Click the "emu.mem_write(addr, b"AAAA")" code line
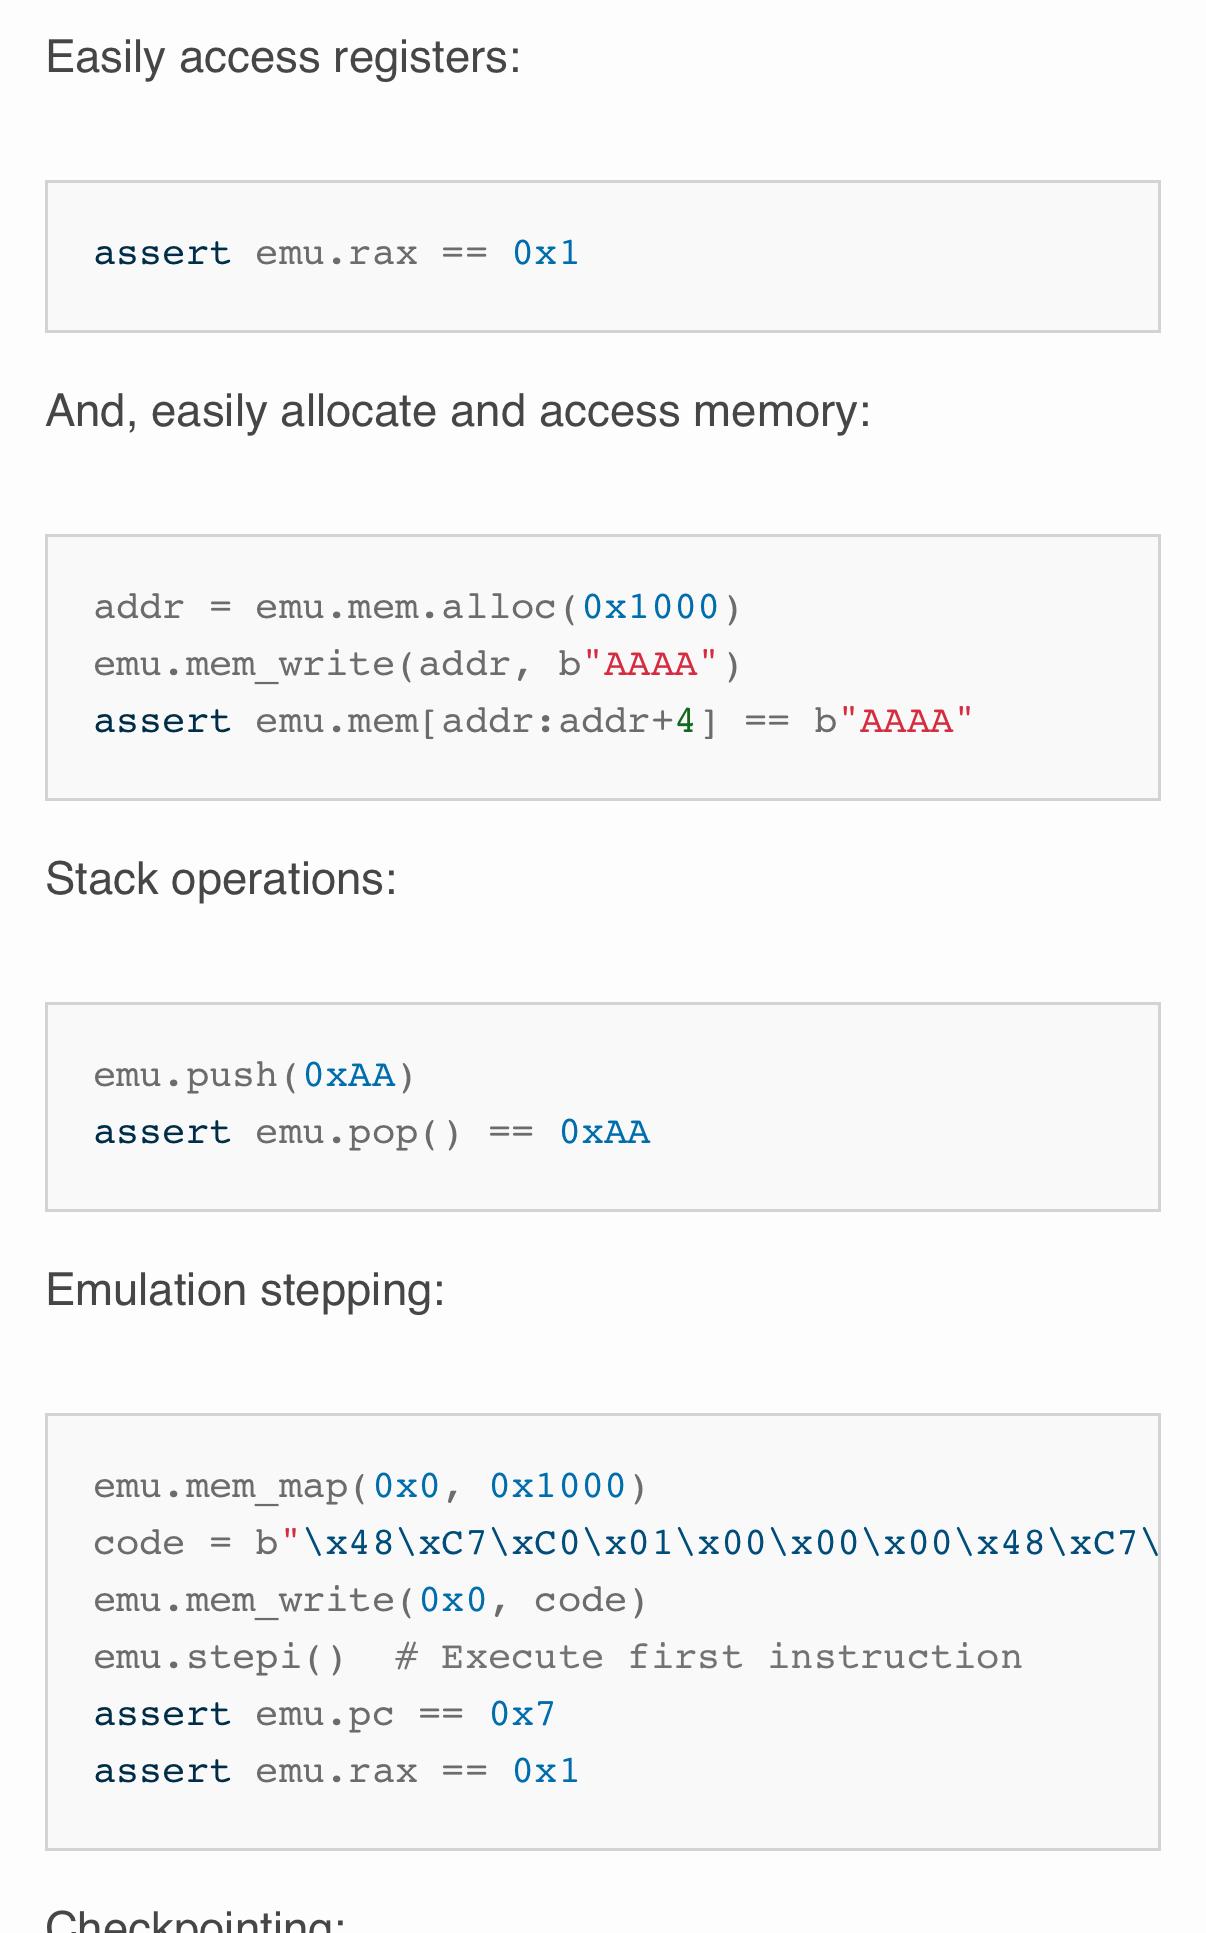1206x1933 pixels. pyautogui.click(x=417, y=665)
